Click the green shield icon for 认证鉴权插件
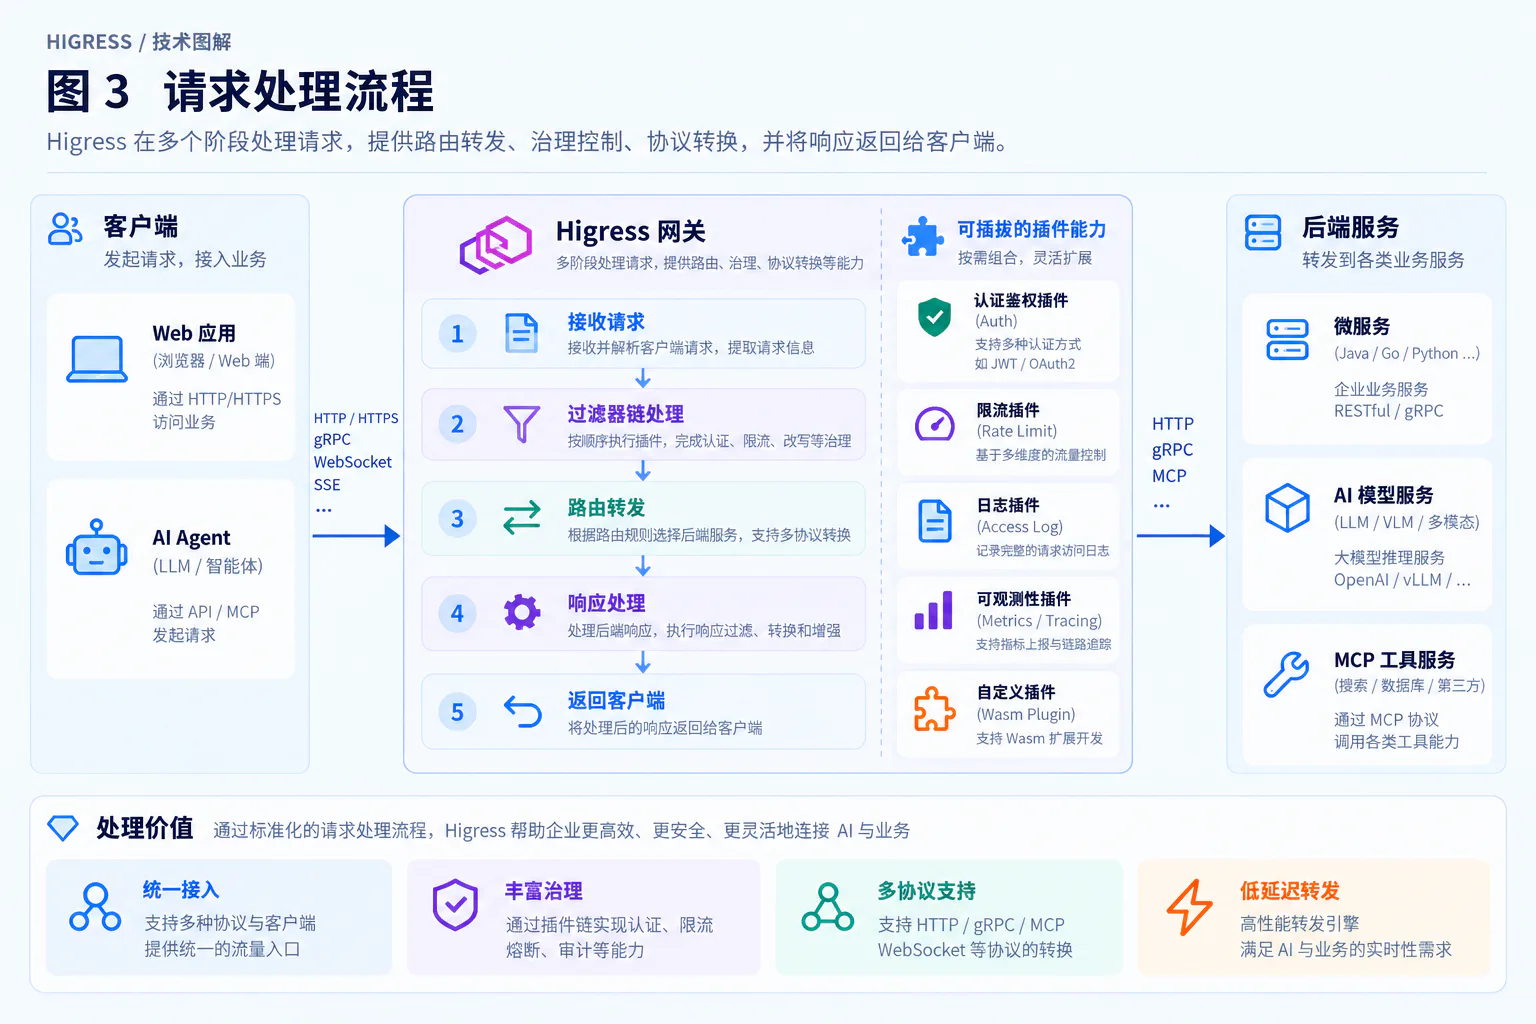Image resolution: width=1536 pixels, height=1024 pixels. 934,317
